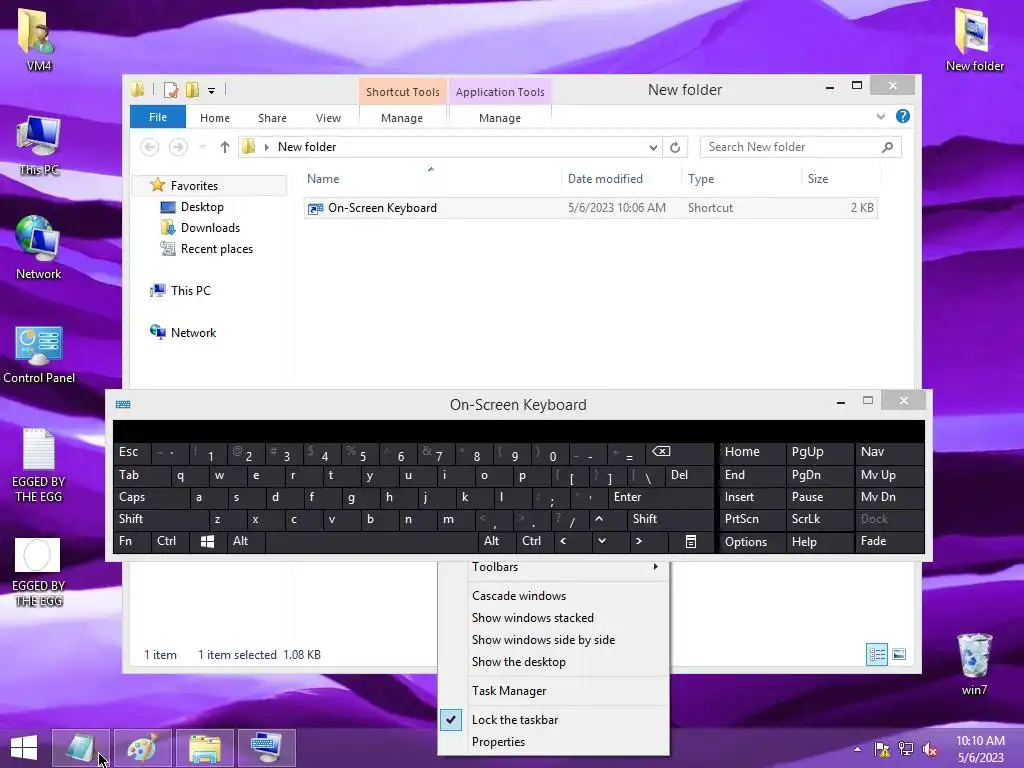Screen dimensions: 1024x768
Task: Open the Windows Start button
Action: click(24, 748)
